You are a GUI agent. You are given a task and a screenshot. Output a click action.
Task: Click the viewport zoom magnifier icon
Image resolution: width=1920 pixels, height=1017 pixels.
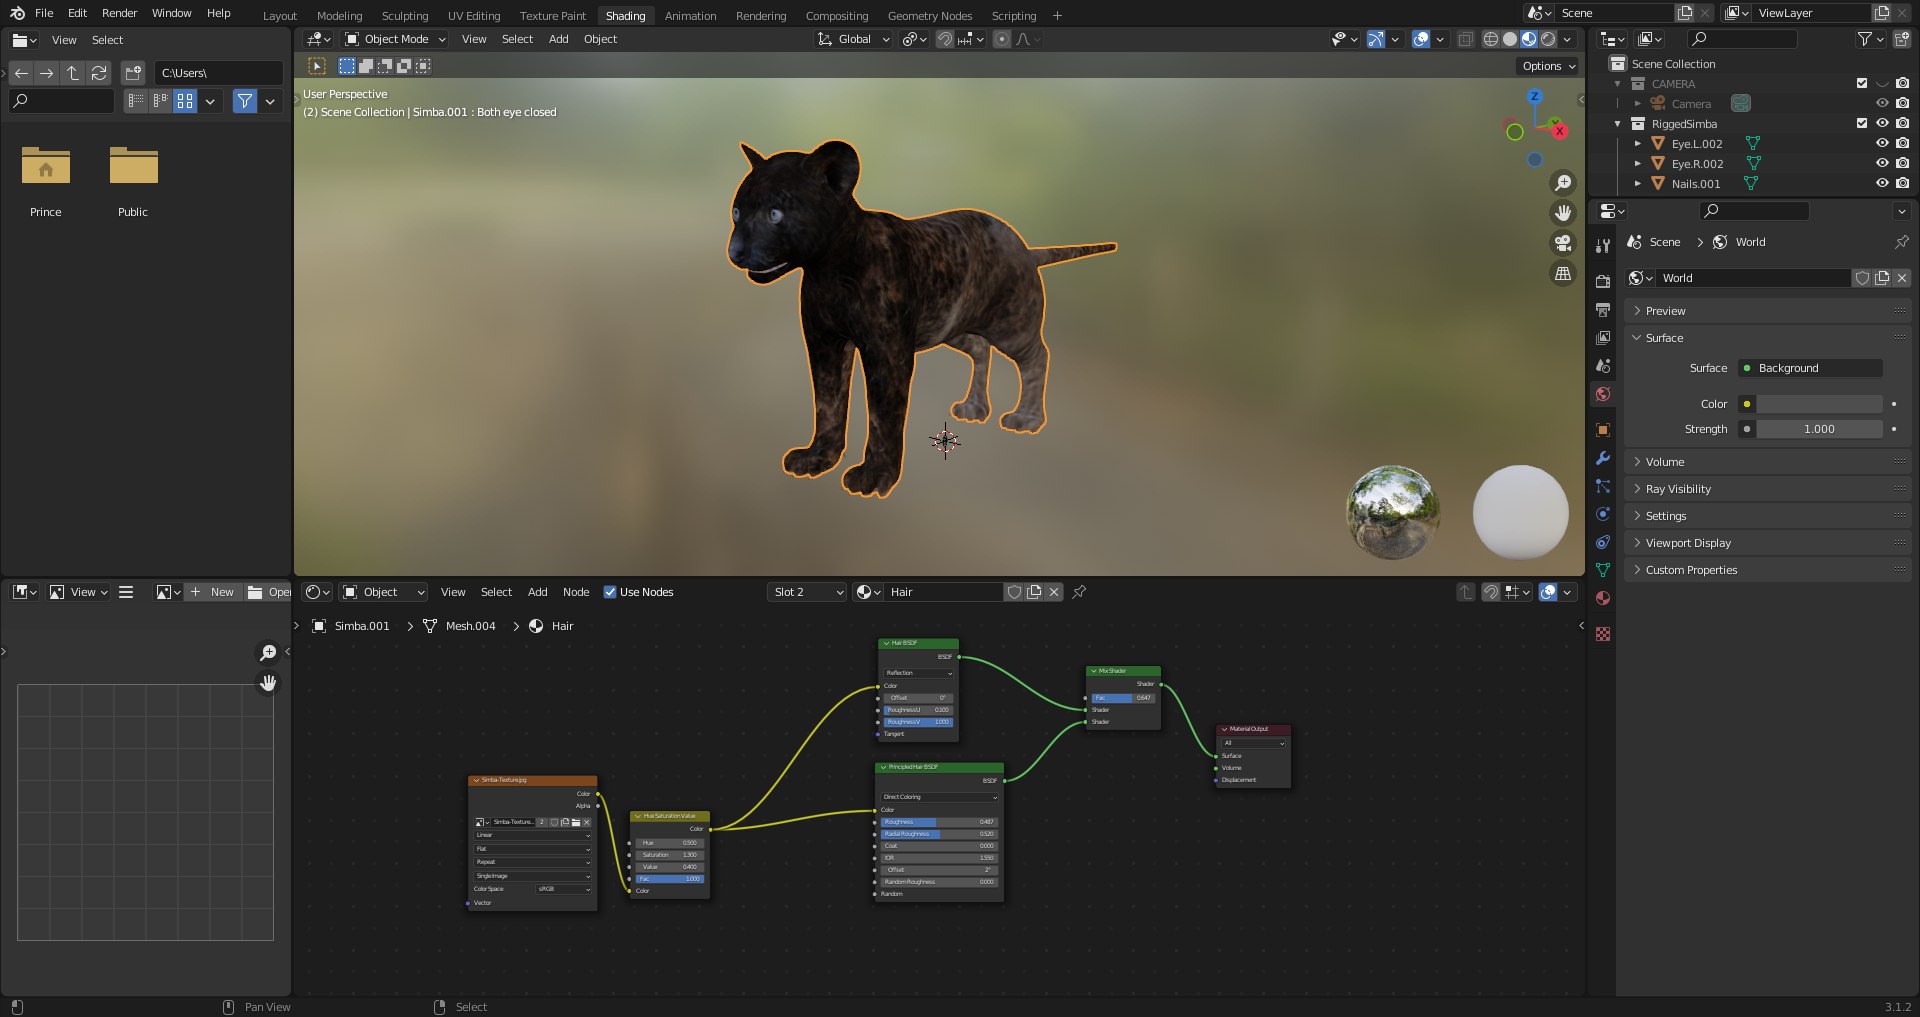[x=1562, y=183]
